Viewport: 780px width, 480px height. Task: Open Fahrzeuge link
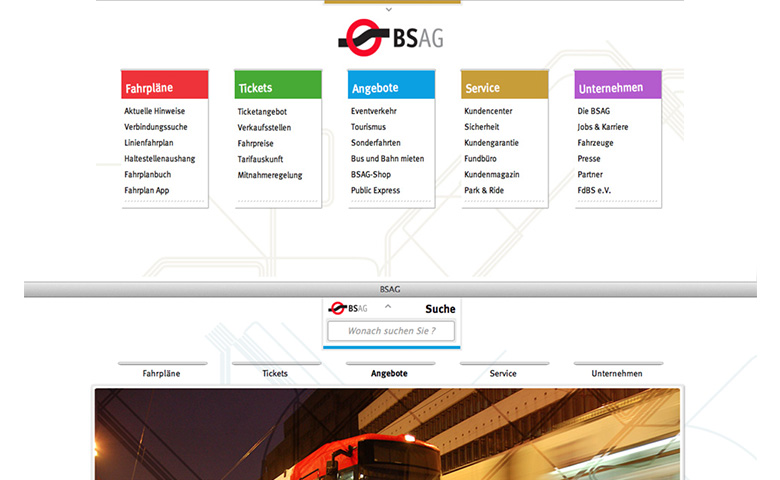[x=595, y=143]
